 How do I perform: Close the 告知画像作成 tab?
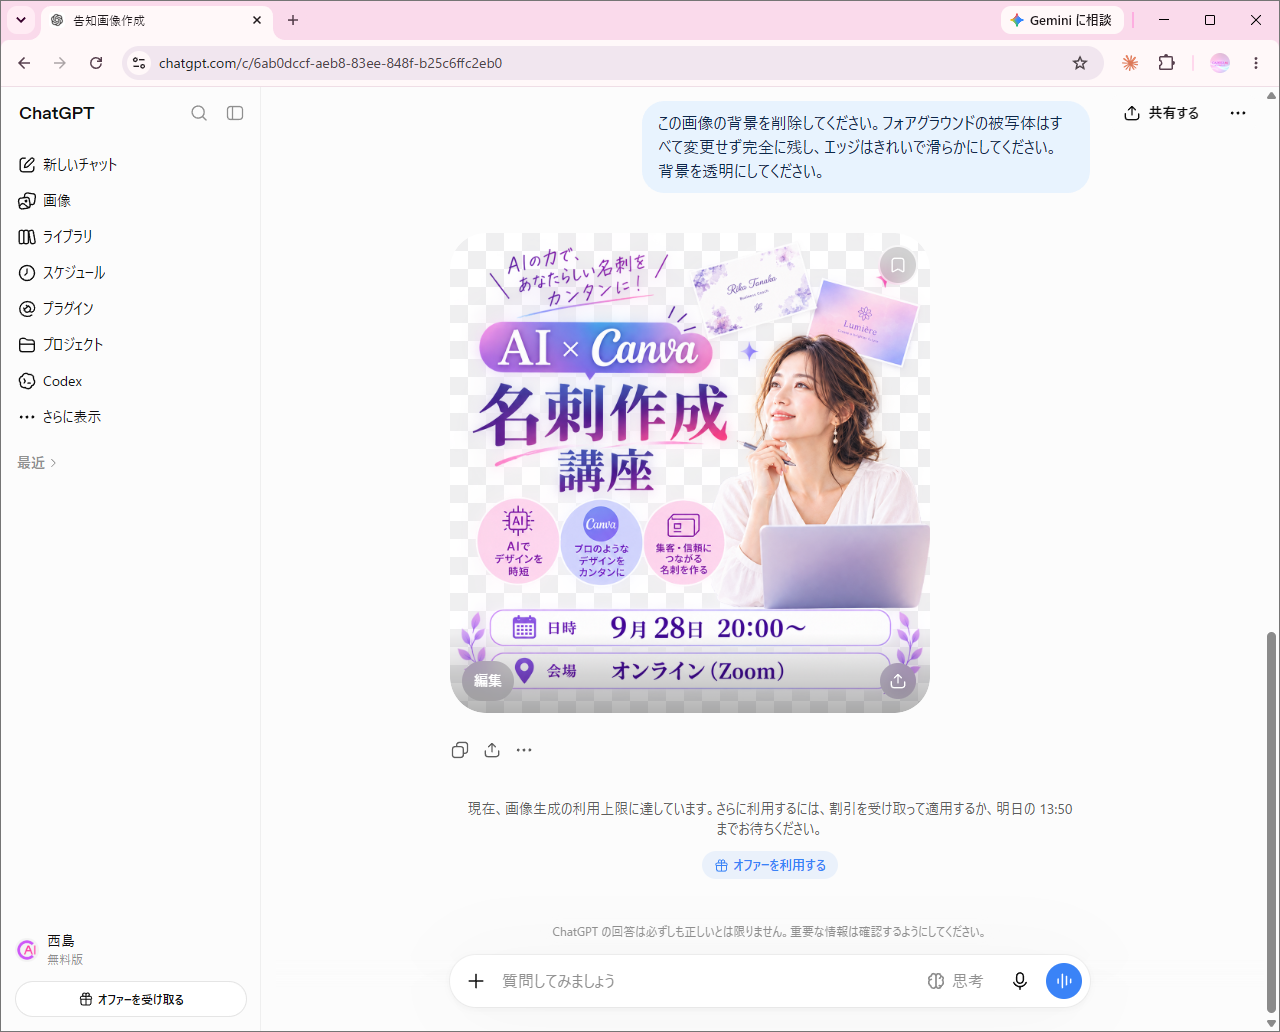tap(257, 20)
